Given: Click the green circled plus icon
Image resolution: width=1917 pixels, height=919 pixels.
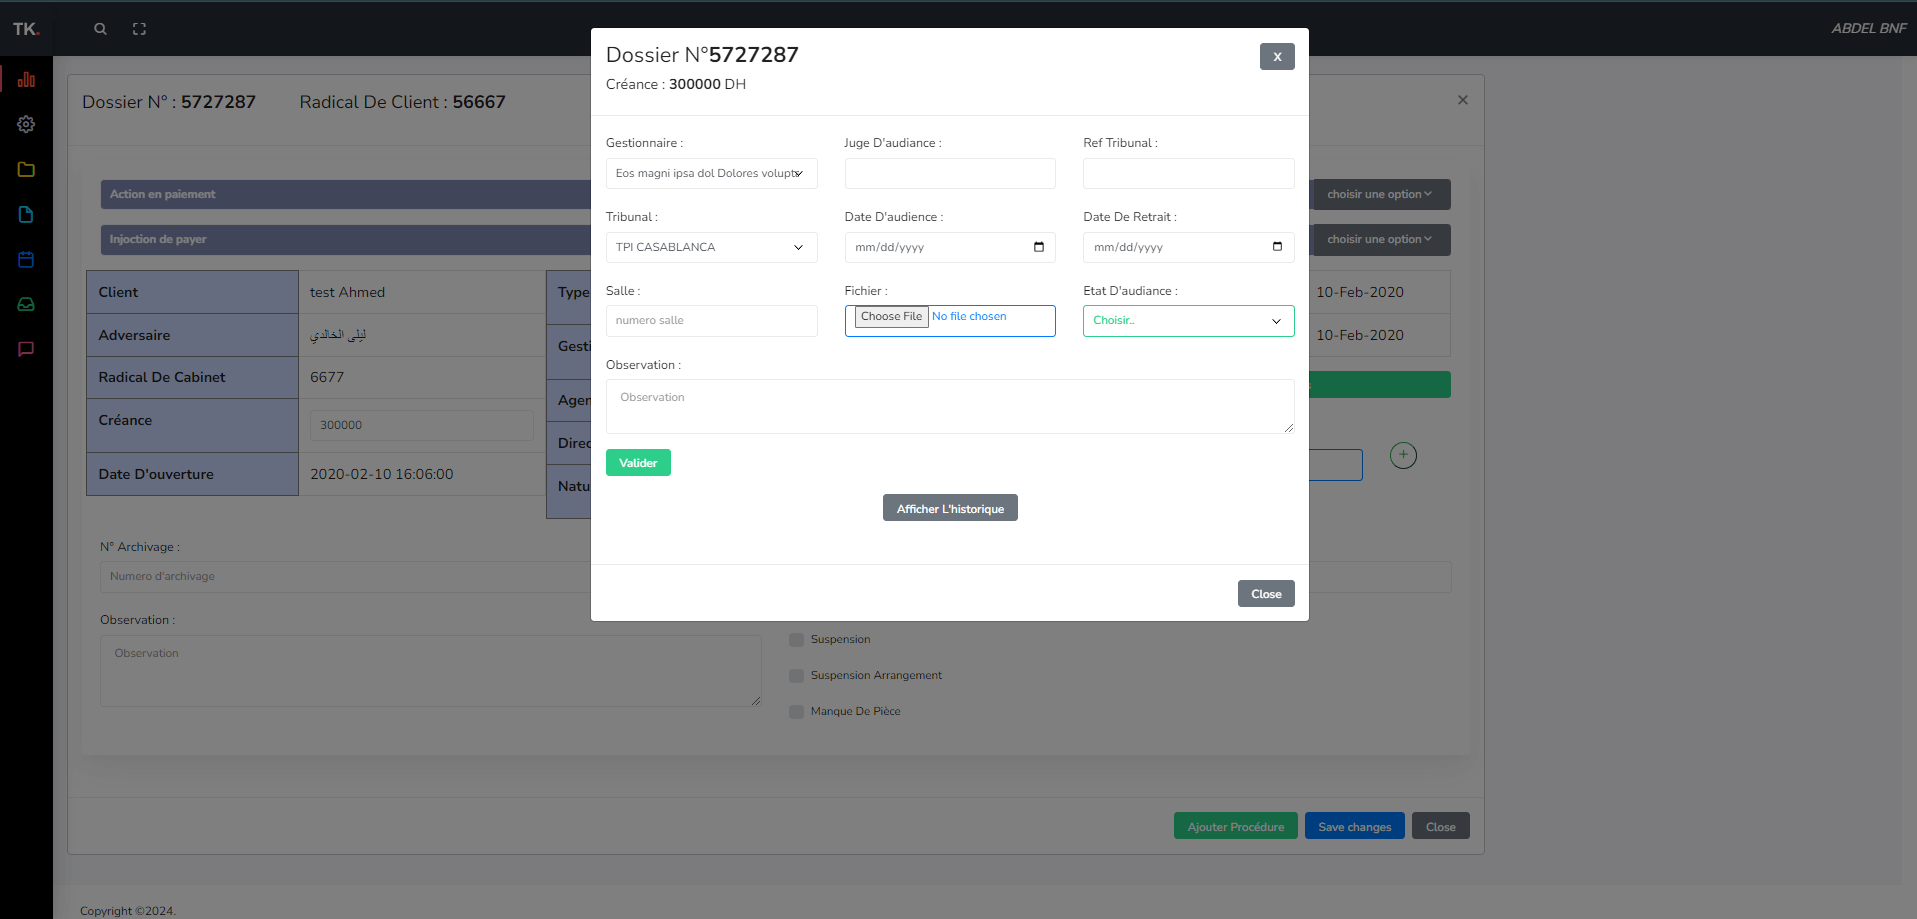Looking at the screenshot, I should pyautogui.click(x=1403, y=455).
